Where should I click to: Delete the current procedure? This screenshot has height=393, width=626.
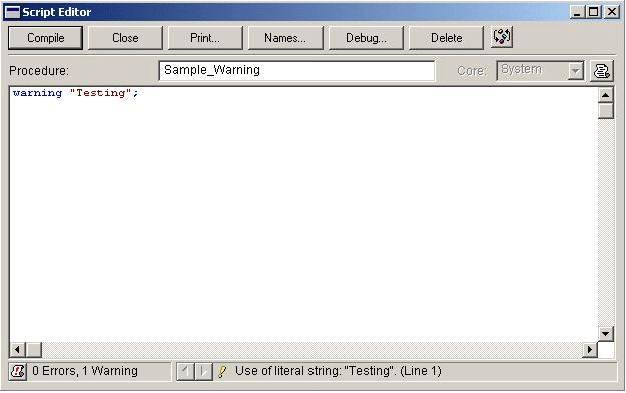446,38
